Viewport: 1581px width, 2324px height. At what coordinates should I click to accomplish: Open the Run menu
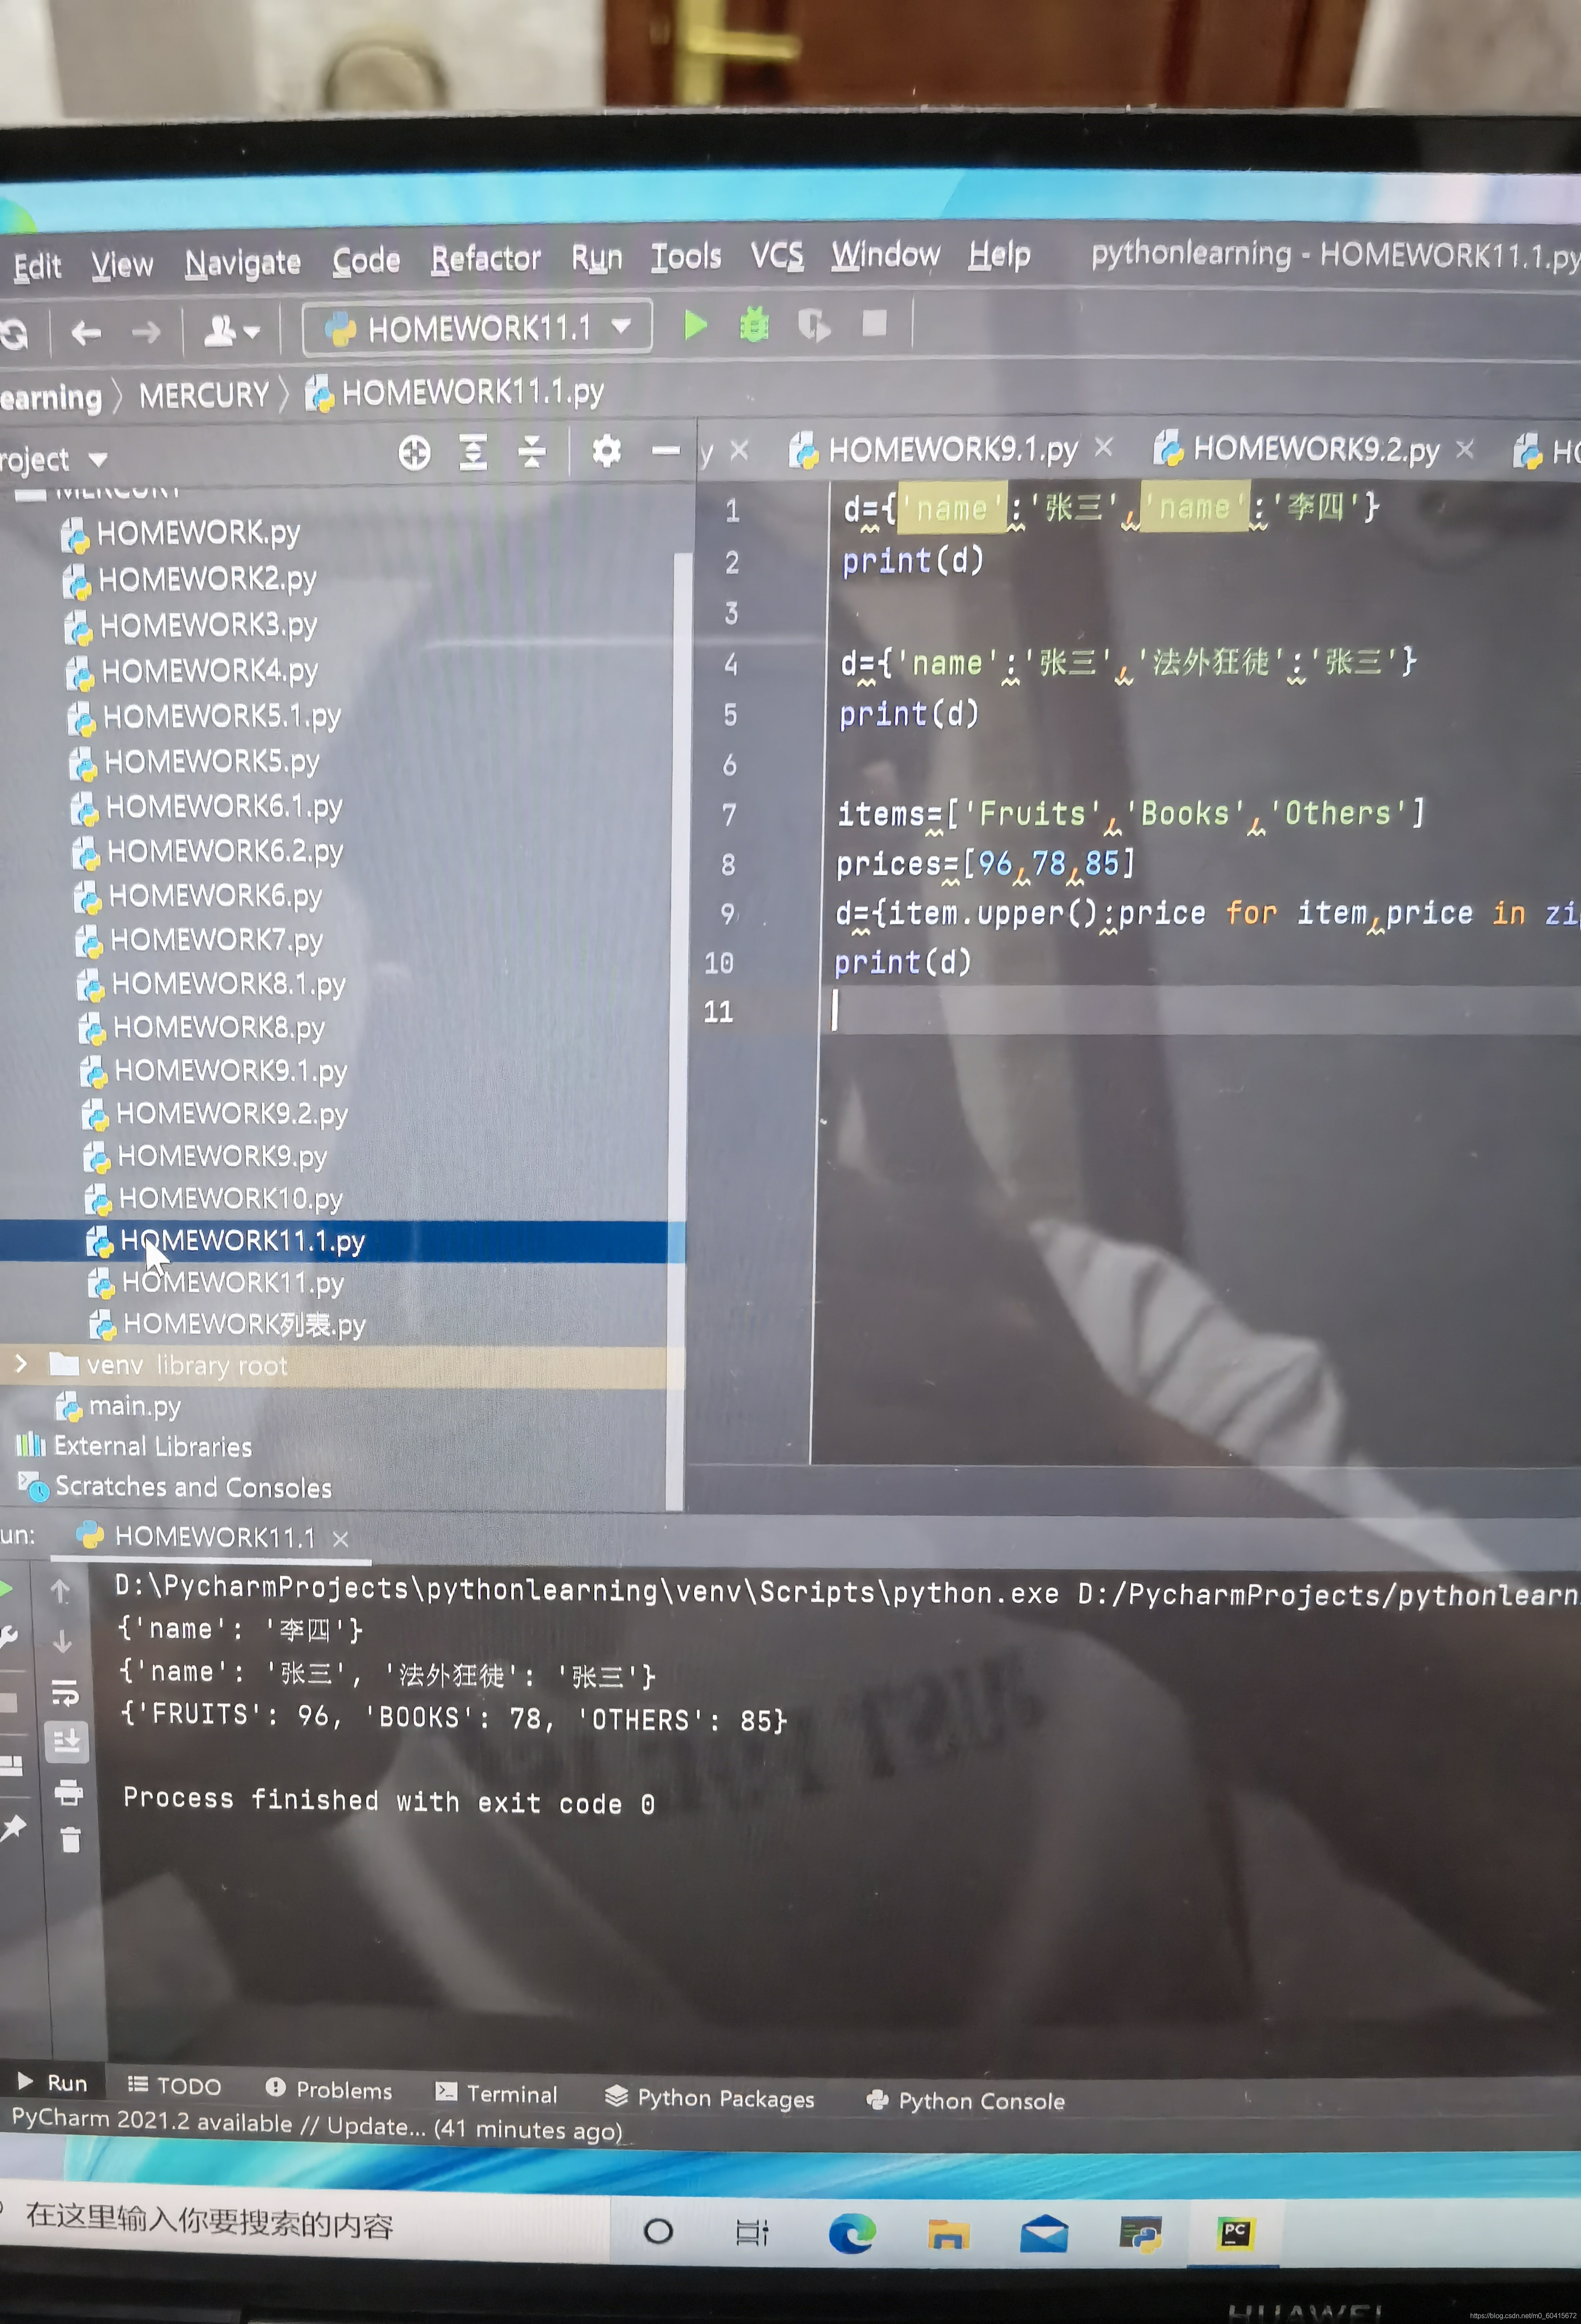coord(597,258)
